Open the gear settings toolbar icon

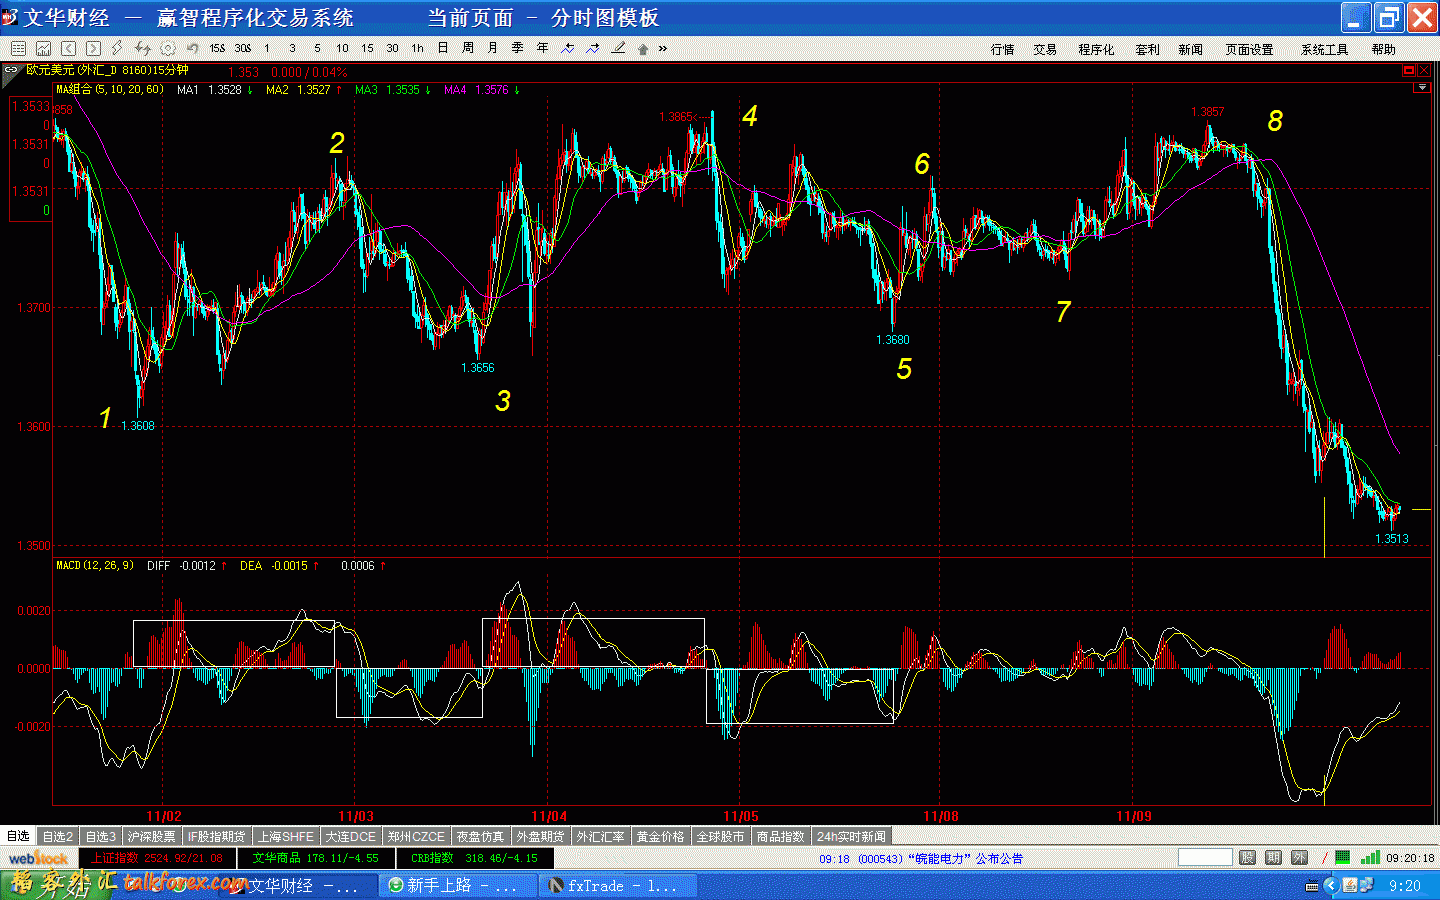pos(168,48)
